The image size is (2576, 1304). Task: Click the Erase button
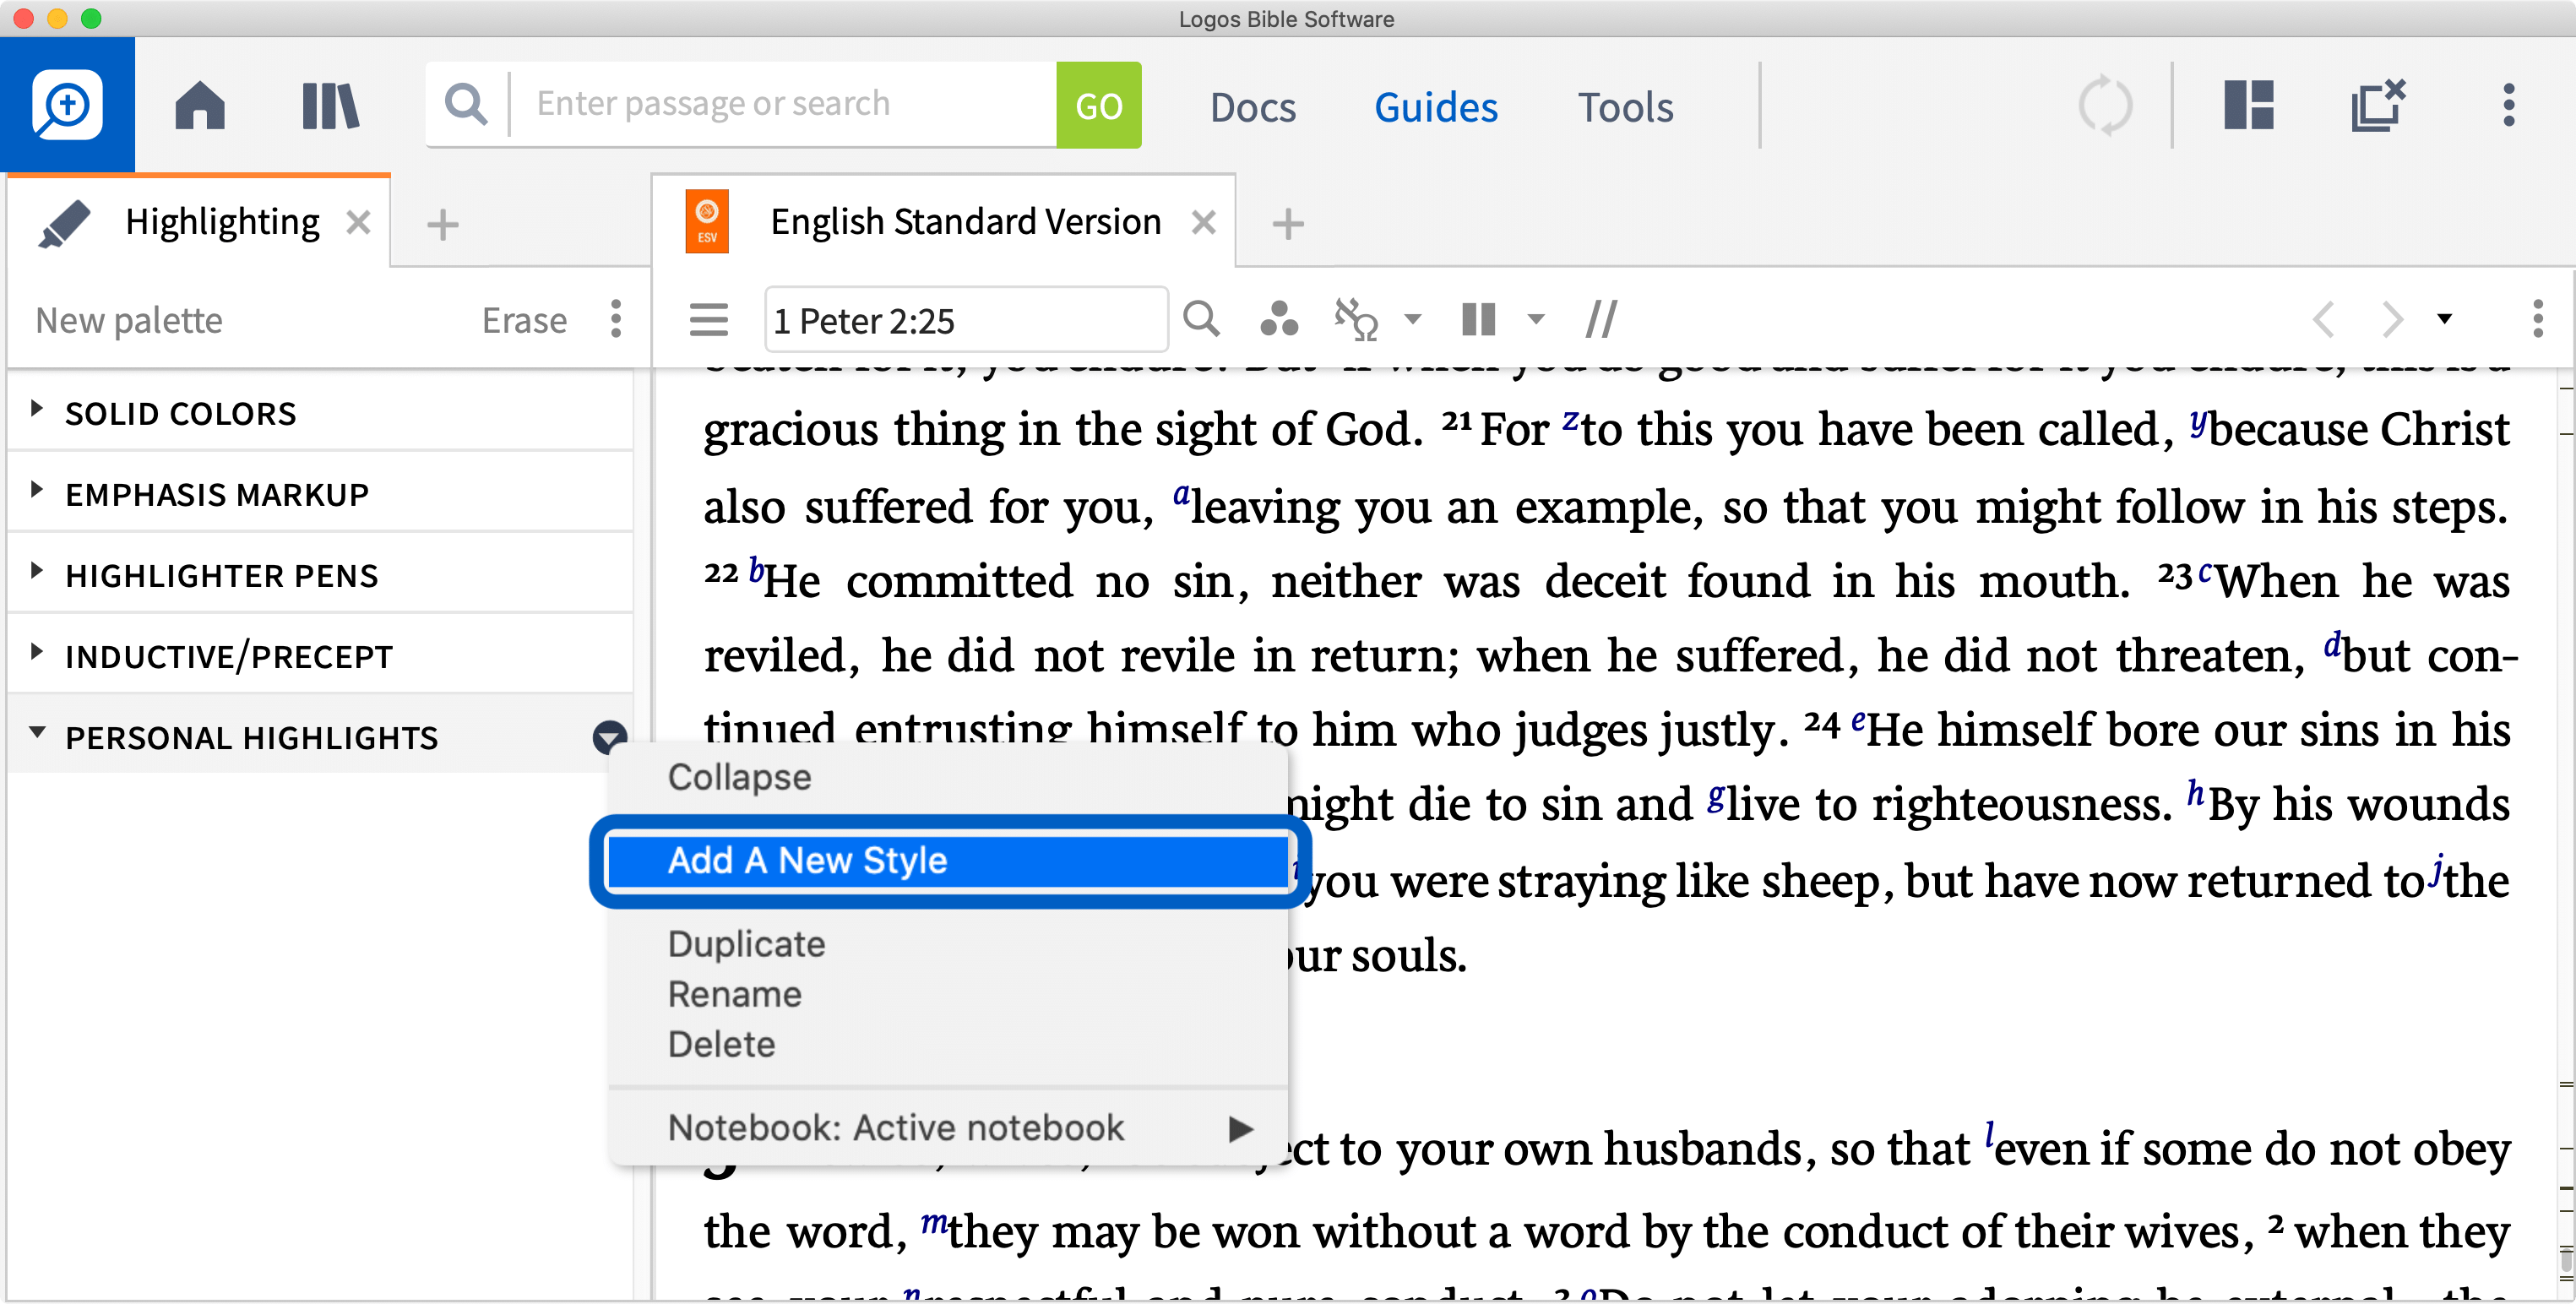pos(524,320)
